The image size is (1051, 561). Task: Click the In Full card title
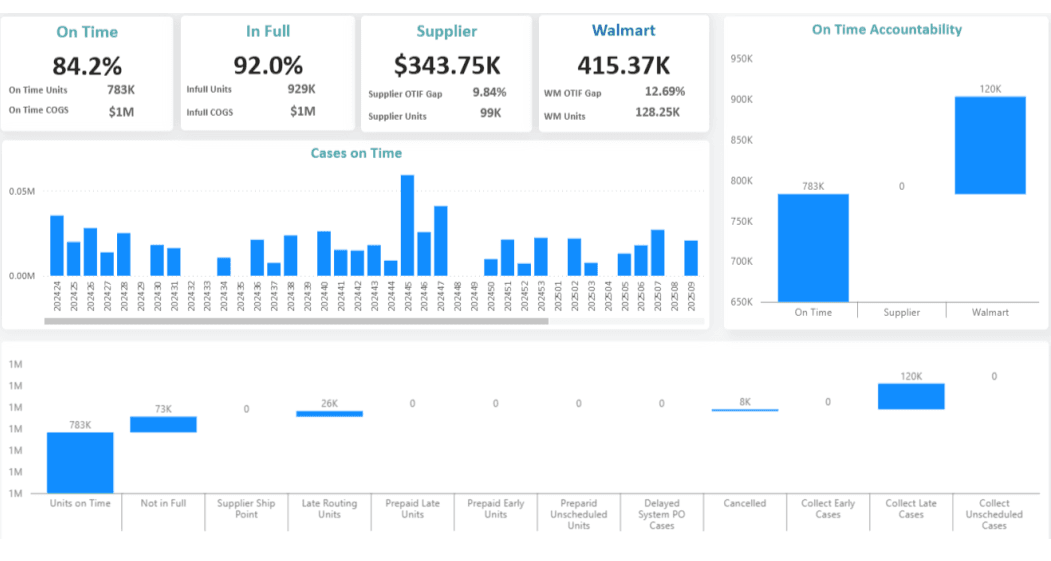(x=268, y=31)
